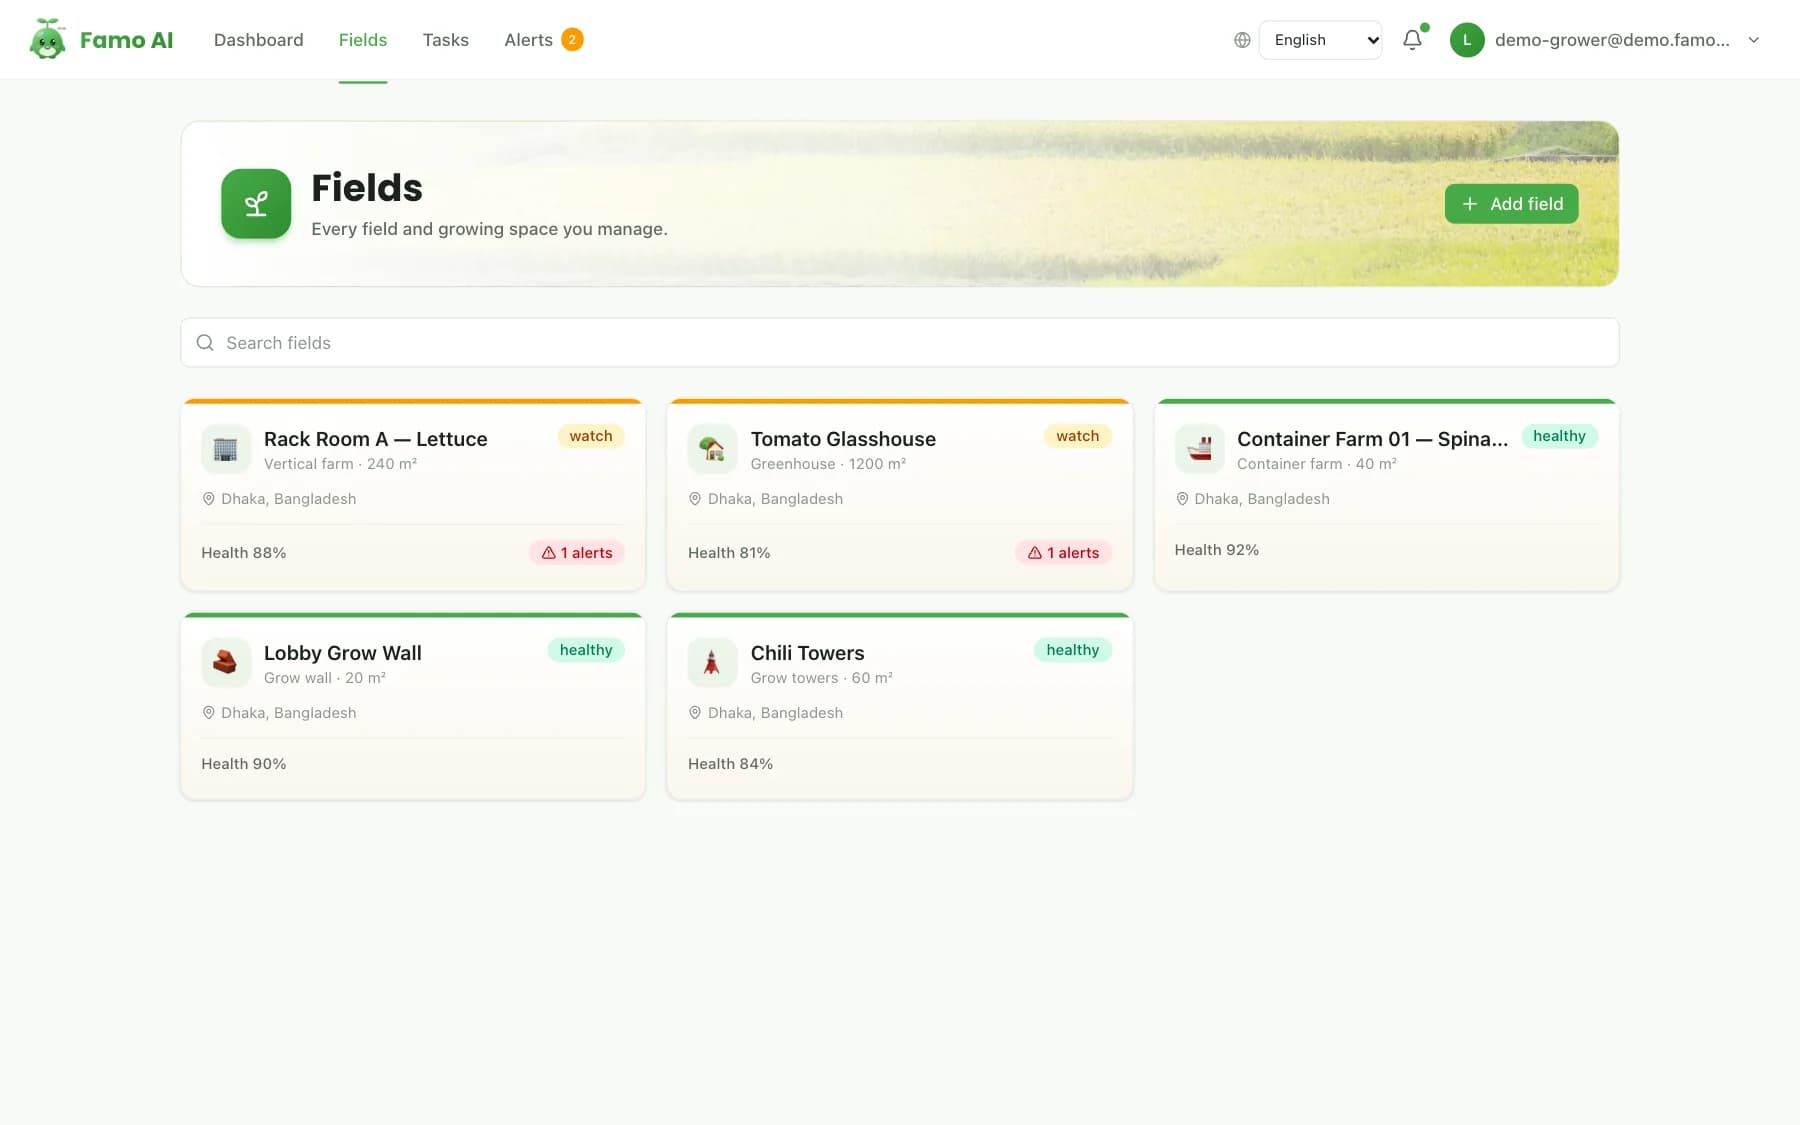The image size is (1800, 1125).
Task: Click the globe language icon
Action: coord(1242,40)
